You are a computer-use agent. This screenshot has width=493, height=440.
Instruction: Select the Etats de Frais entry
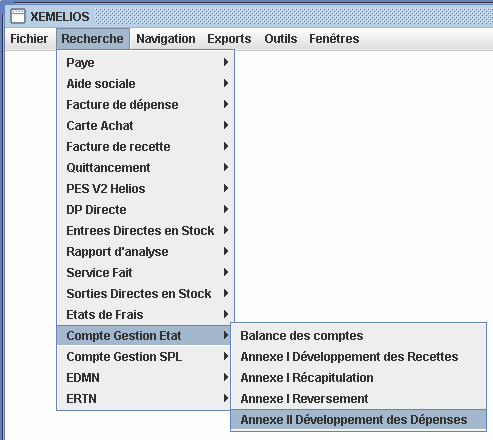pyautogui.click(x=146, y=314)
